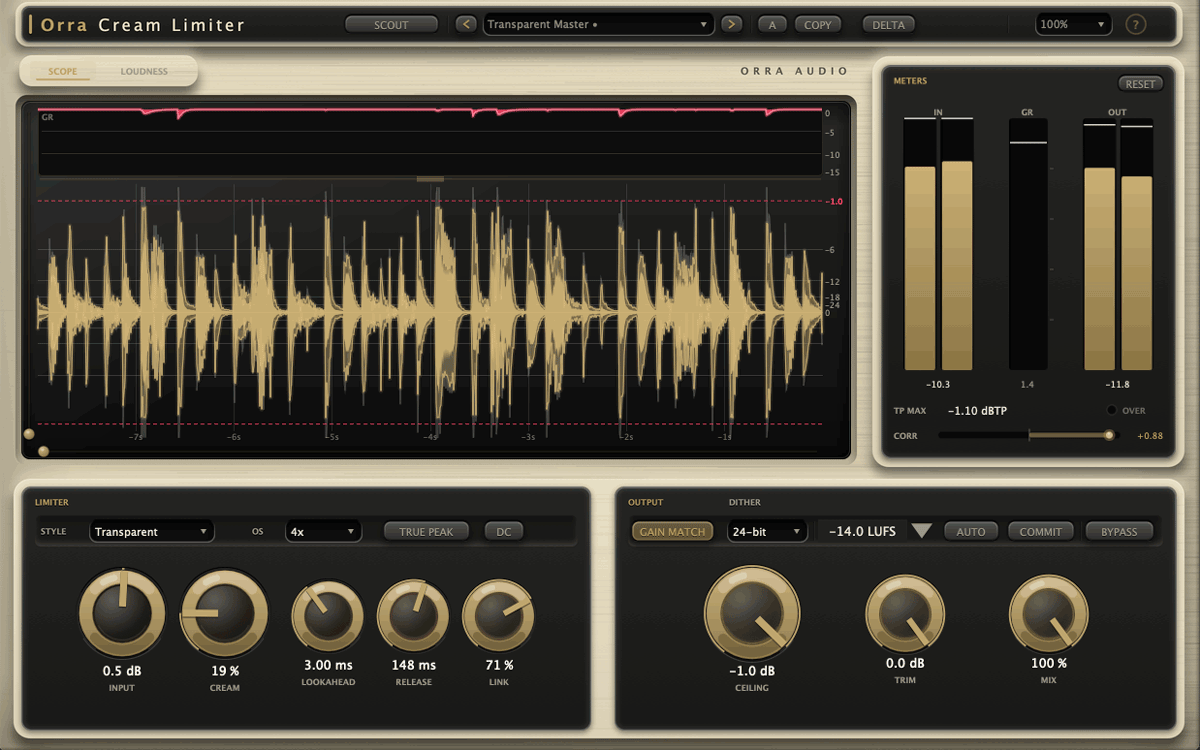Click the OUT level meter
Image resolution: width=1200 pixels, height=750 pixels.
1118,244
